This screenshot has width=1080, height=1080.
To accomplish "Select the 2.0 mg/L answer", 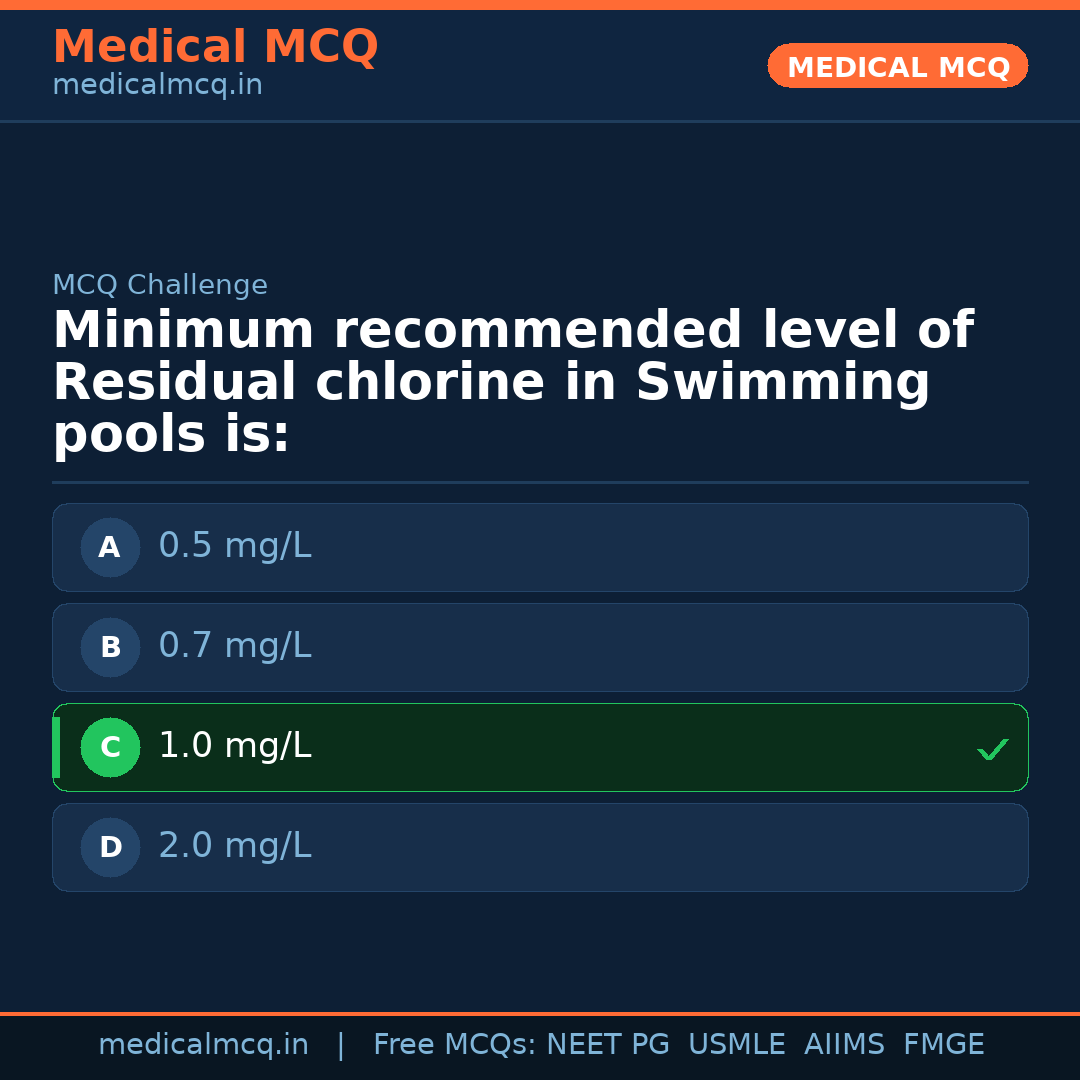I will [x=235, y=846].
